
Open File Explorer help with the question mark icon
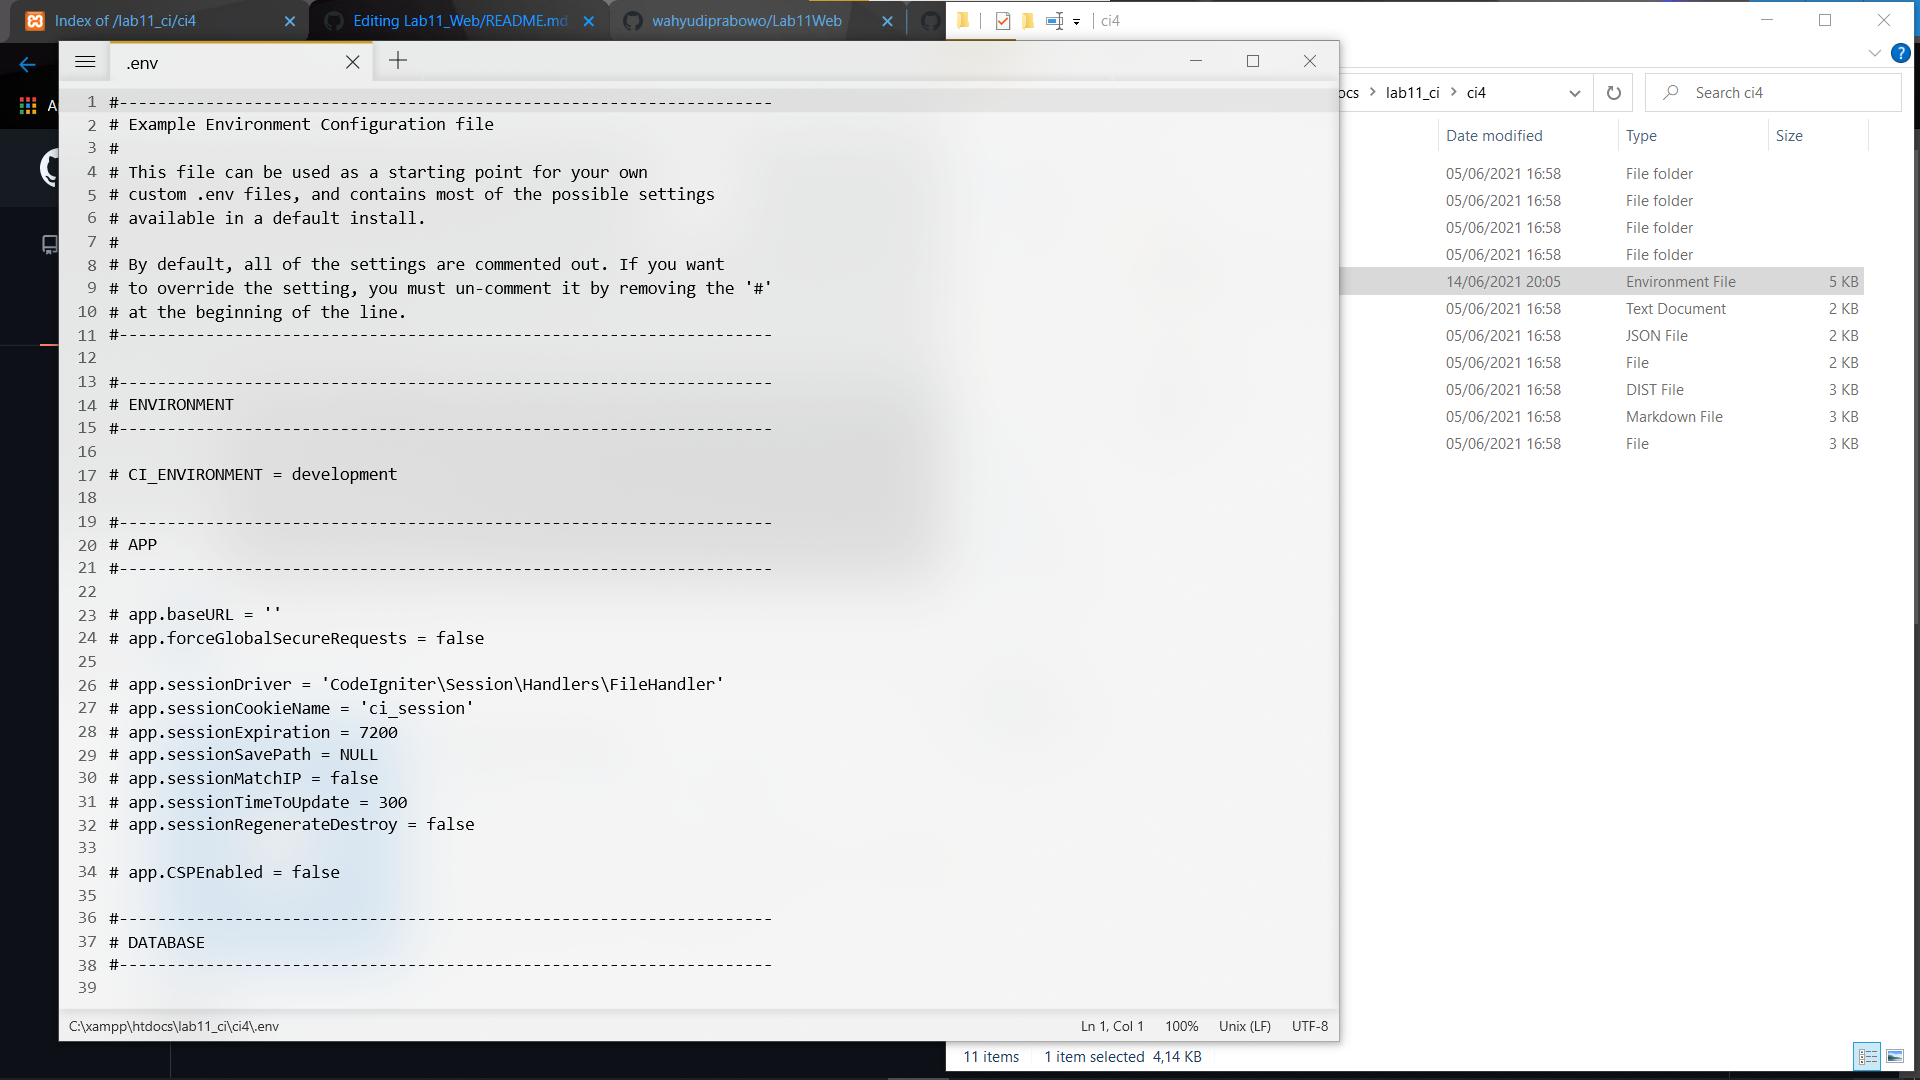click(x=1901, y=53)
